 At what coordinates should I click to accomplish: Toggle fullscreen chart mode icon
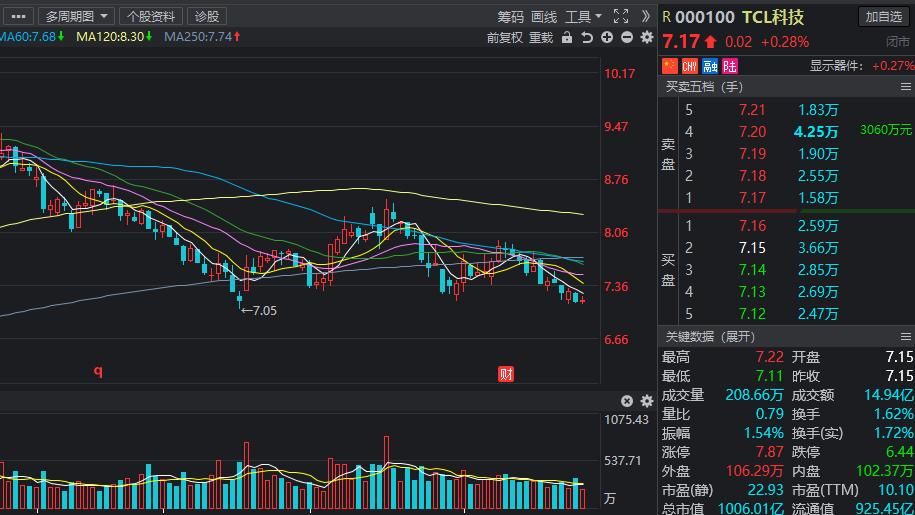[621, 16]
